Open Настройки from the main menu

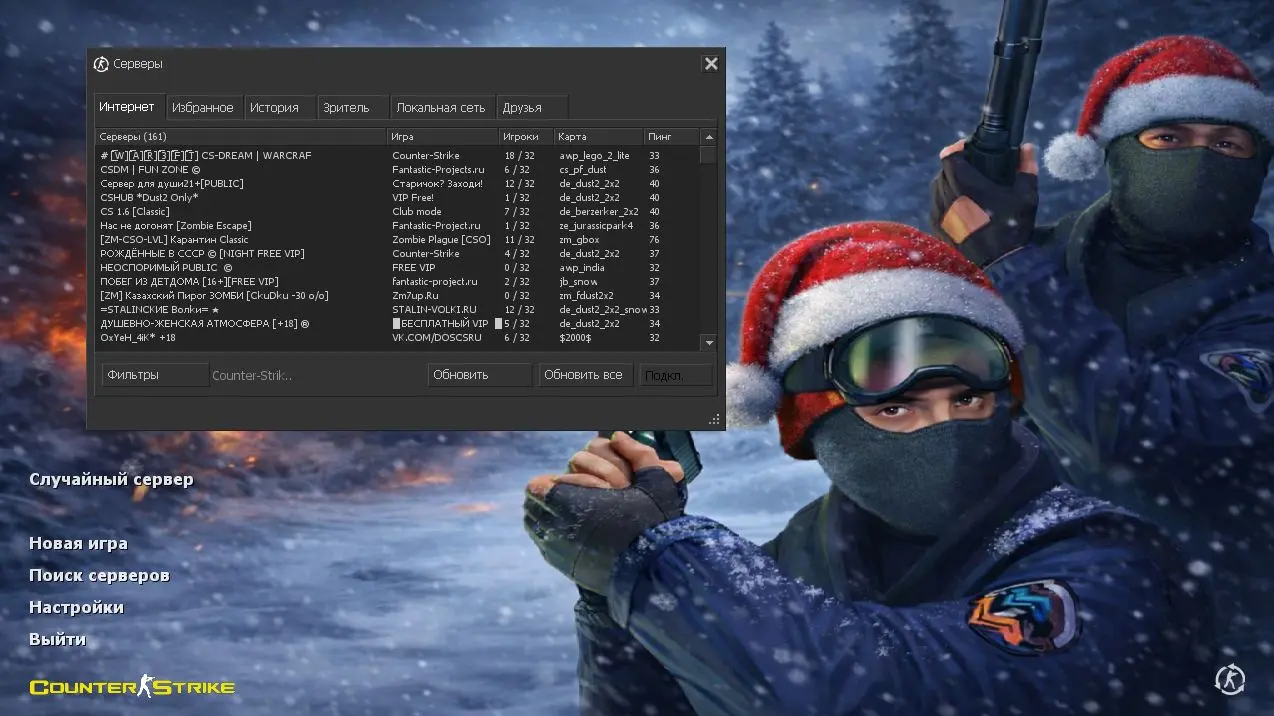(76, 607)
